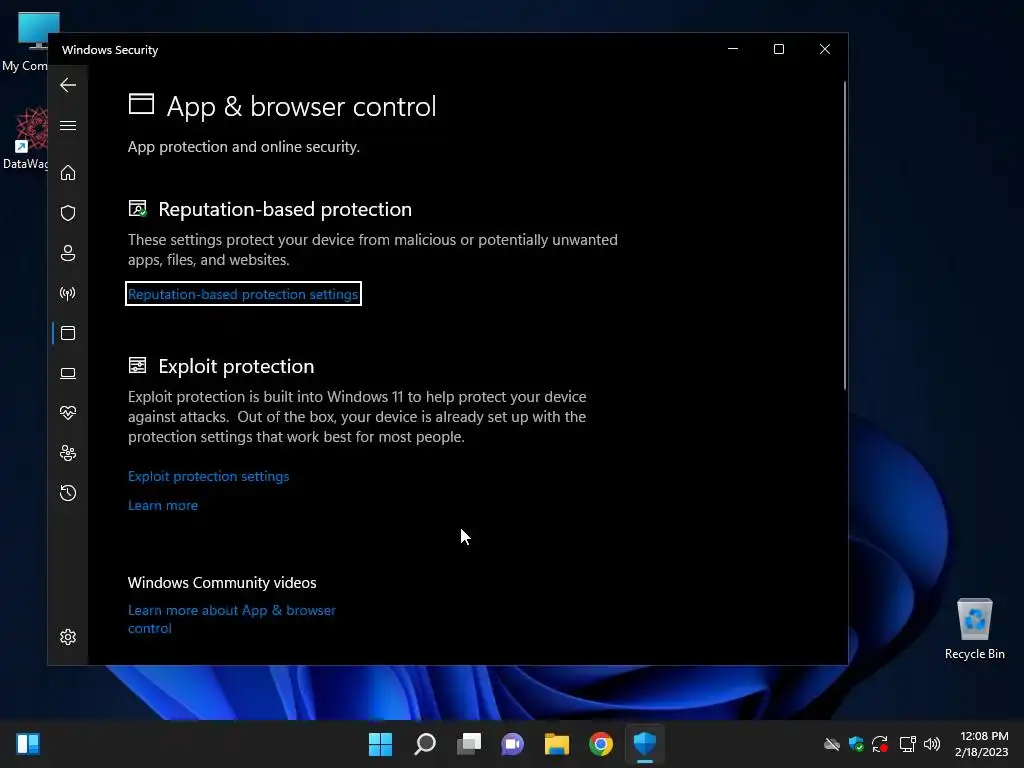
Task: Open Learn more about App & browser control
Action: pyautogui.click(x=232, y=619)
